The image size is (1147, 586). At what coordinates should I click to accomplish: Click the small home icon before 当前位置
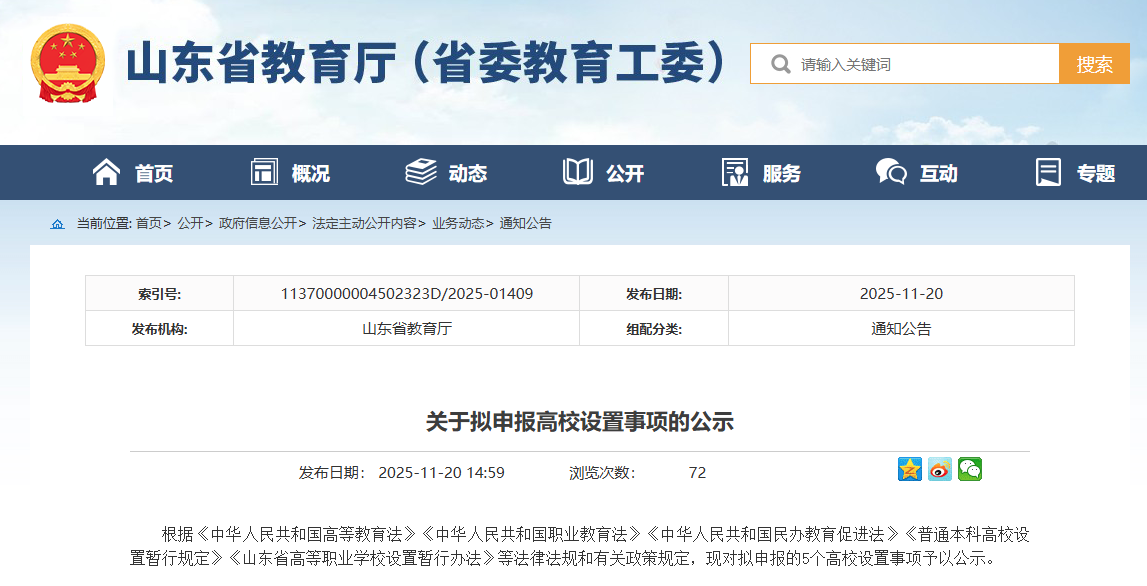click(57, 224)
